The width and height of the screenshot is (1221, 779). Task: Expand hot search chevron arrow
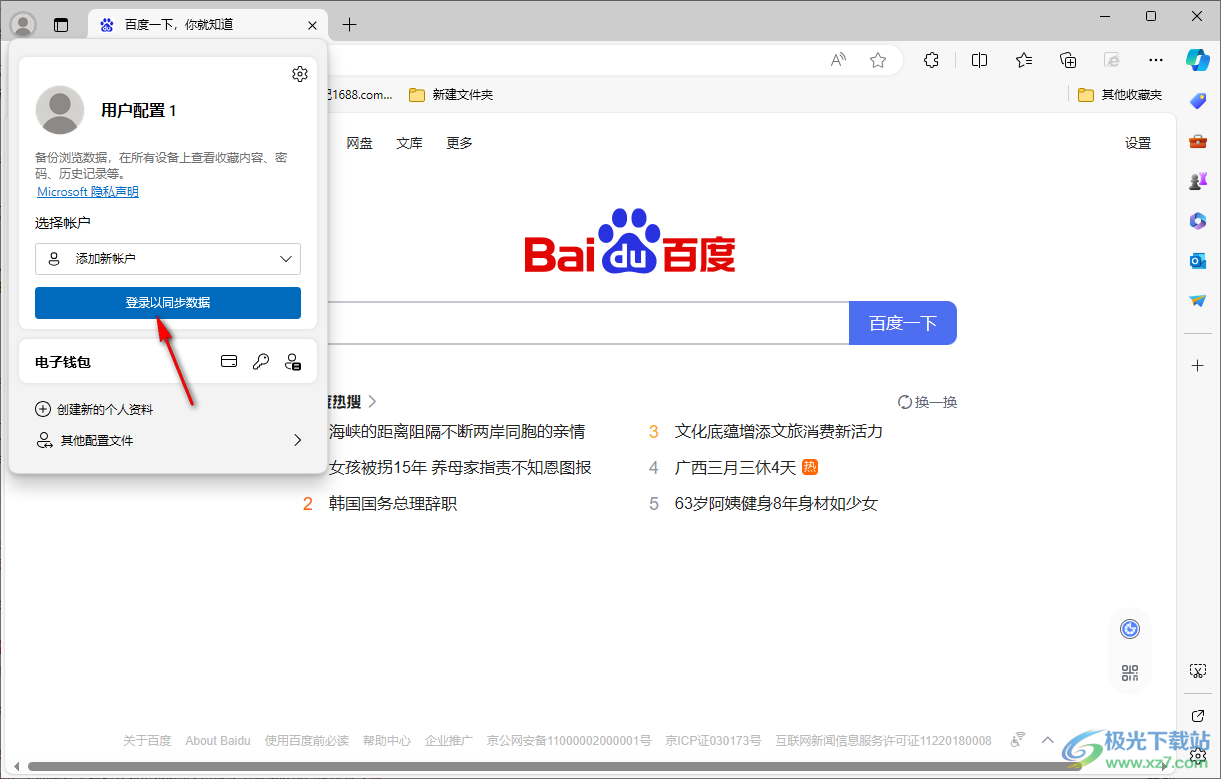[372, 401]
